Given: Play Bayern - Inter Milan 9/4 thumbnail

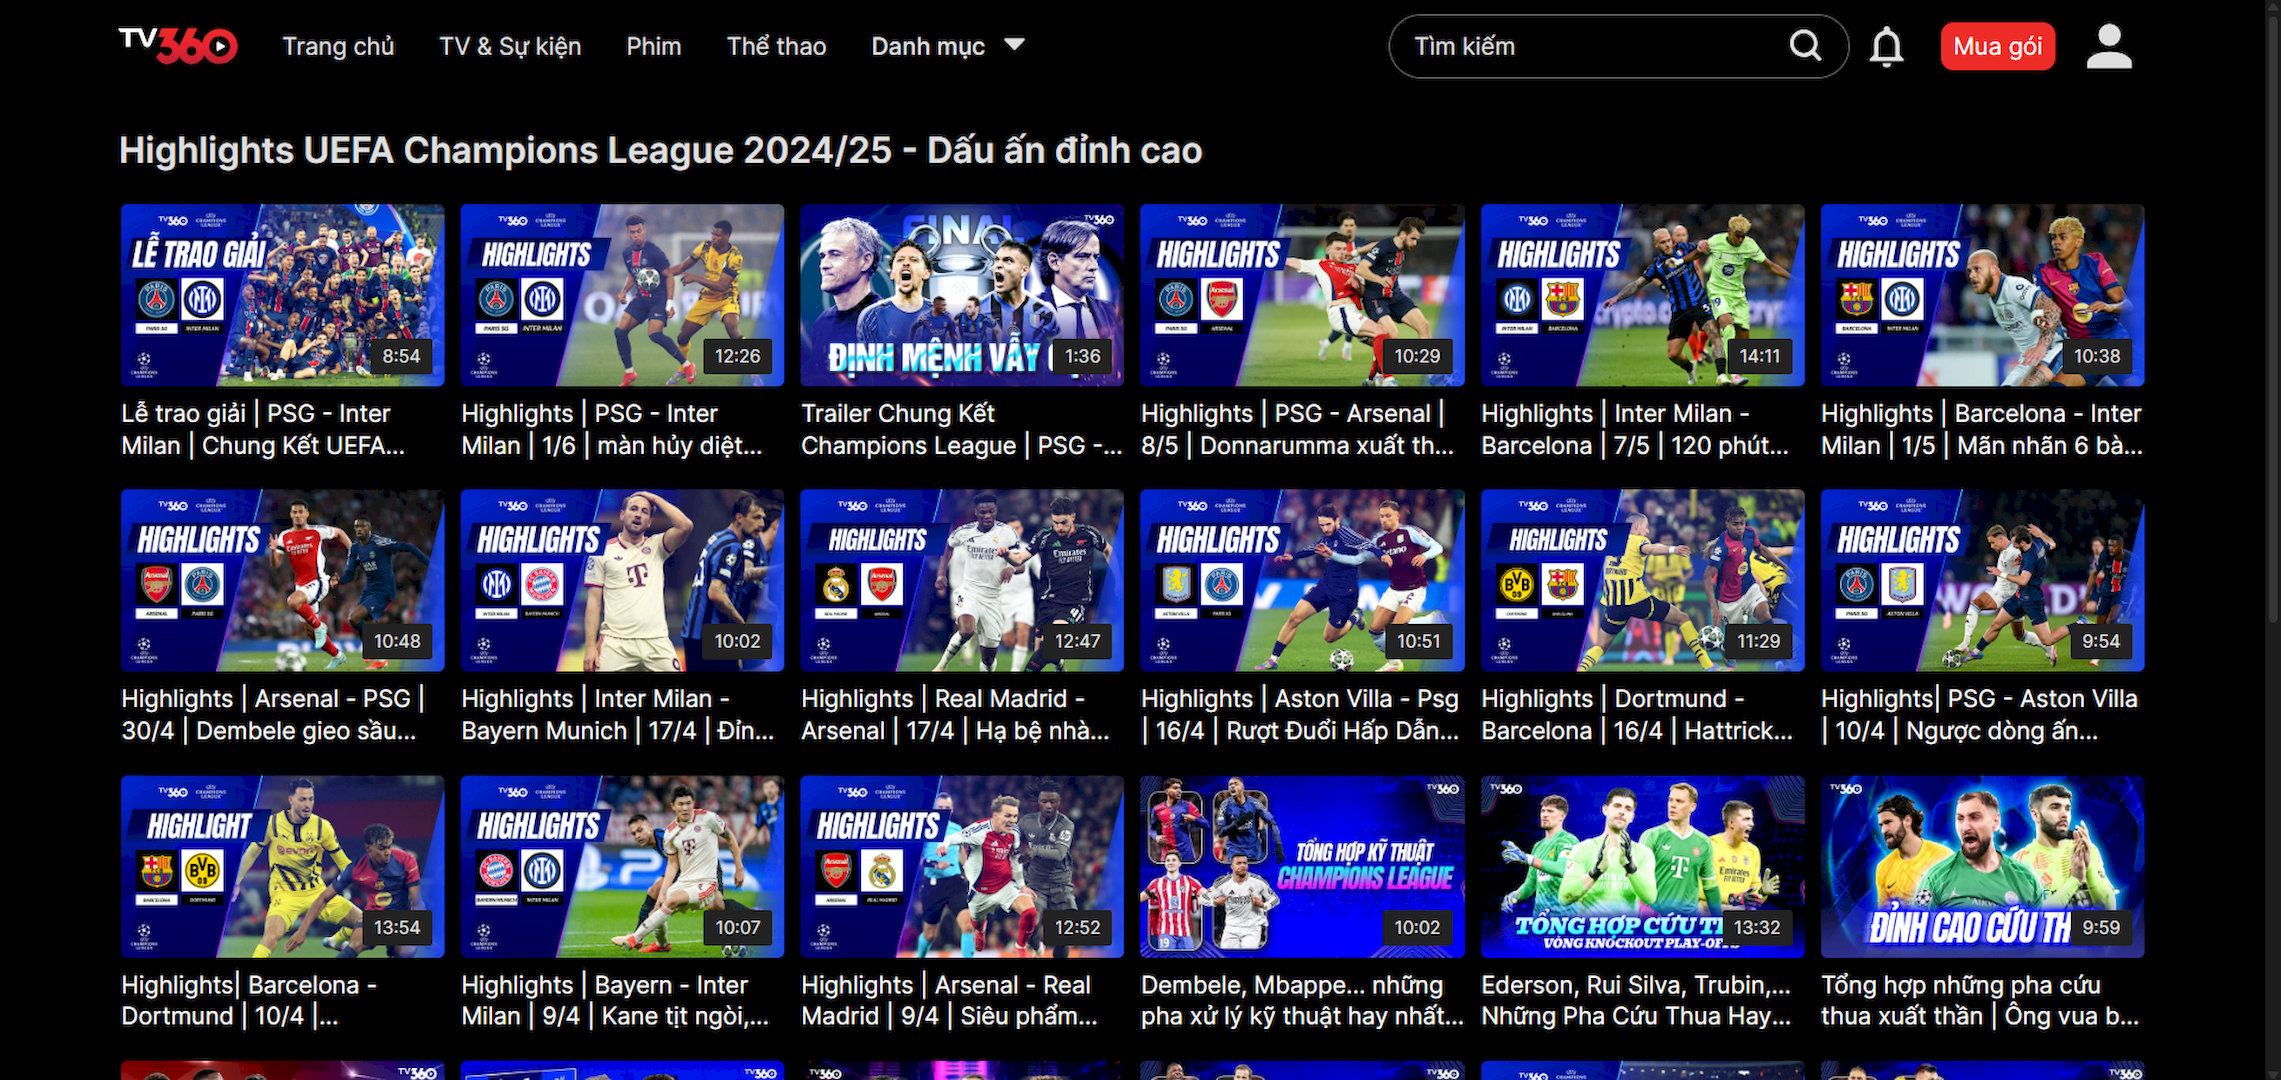Looking at the screenshot, I should pyautogui.click(x=622, y=866).
